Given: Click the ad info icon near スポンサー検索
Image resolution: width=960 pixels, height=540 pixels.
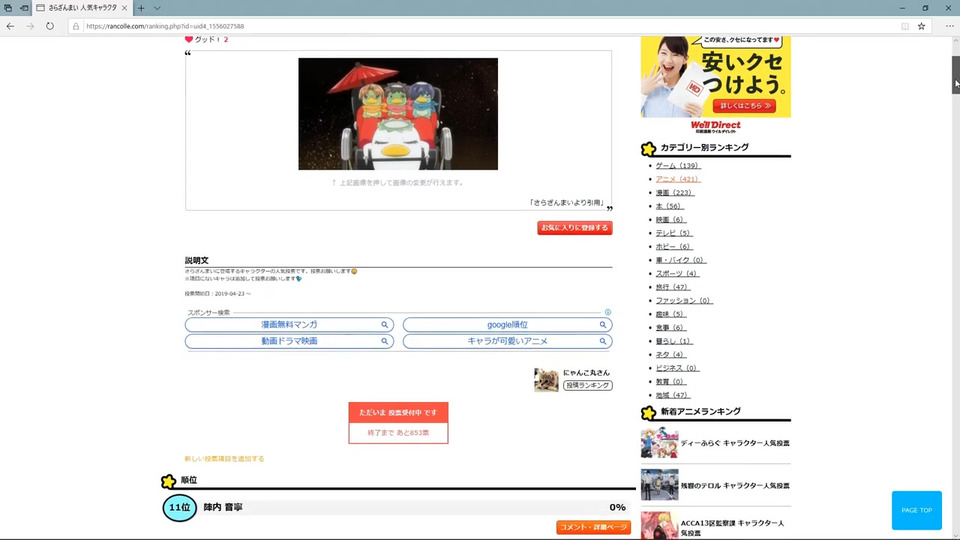Looking at the screenshot, I should 608,312.
